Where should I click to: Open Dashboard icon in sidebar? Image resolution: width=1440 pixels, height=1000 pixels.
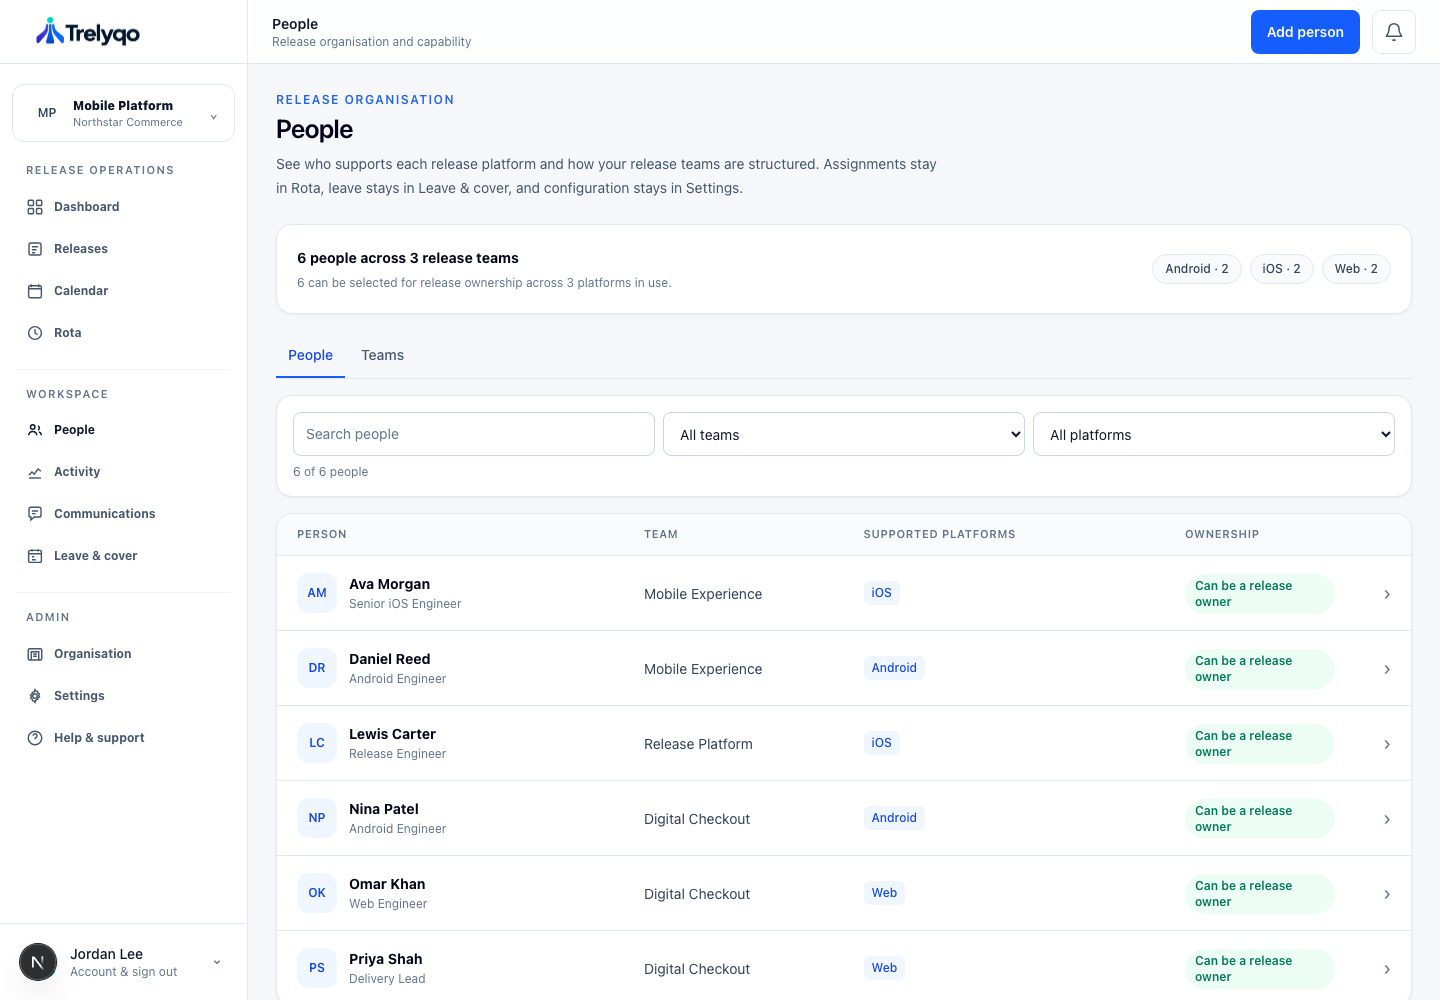(35, 207)
